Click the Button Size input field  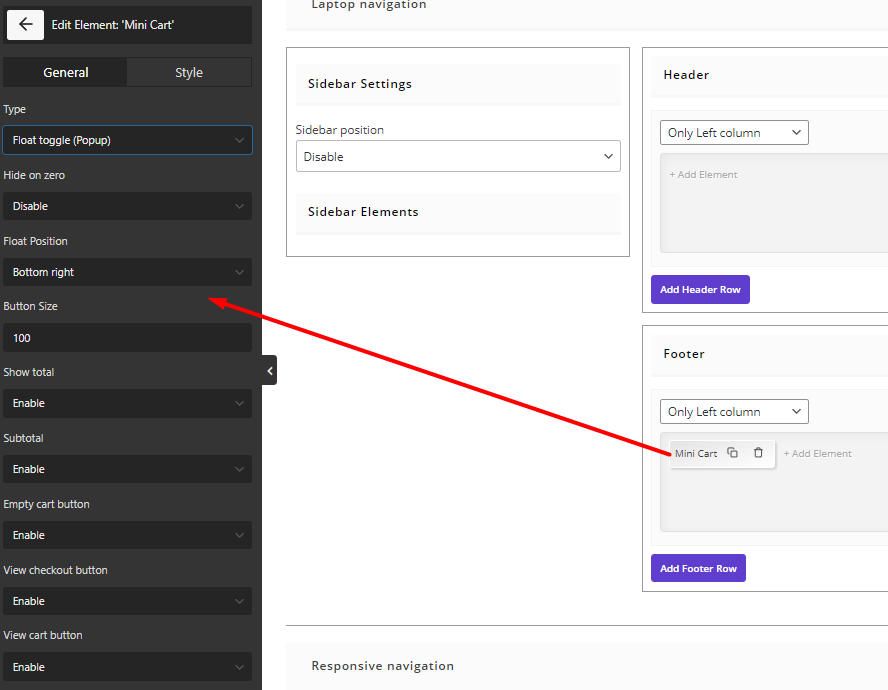(x=127, y=338)
